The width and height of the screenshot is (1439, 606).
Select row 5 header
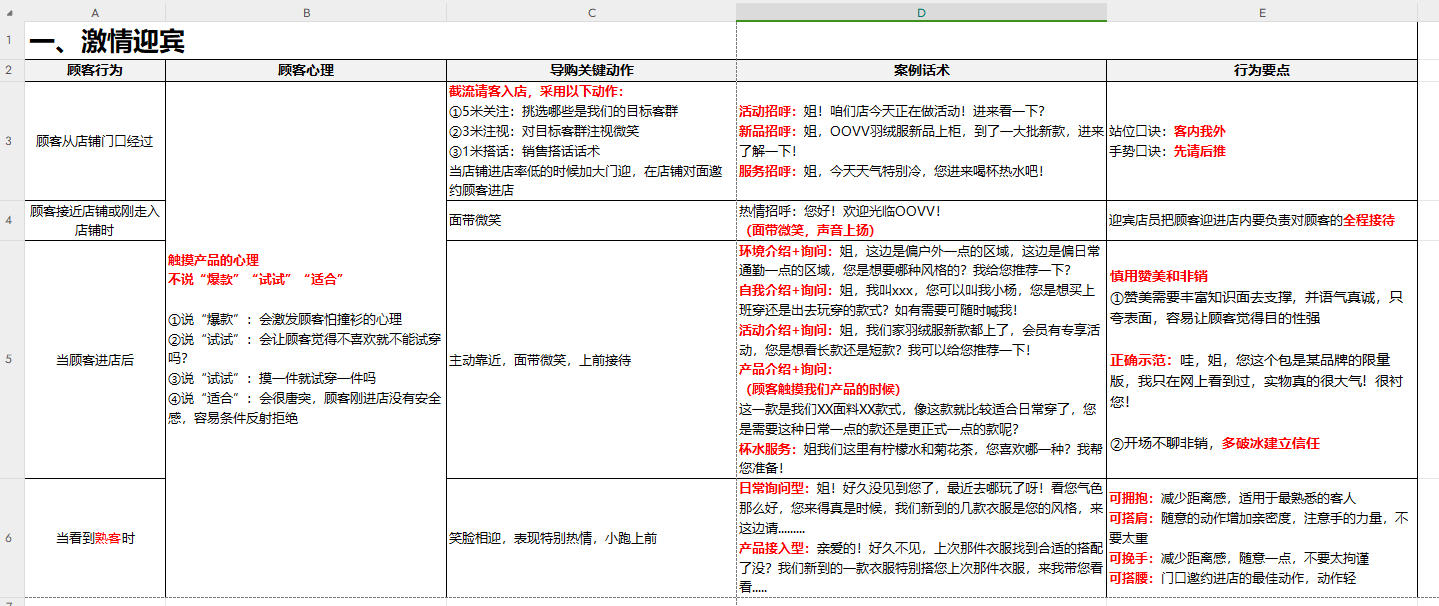(12, 359)
